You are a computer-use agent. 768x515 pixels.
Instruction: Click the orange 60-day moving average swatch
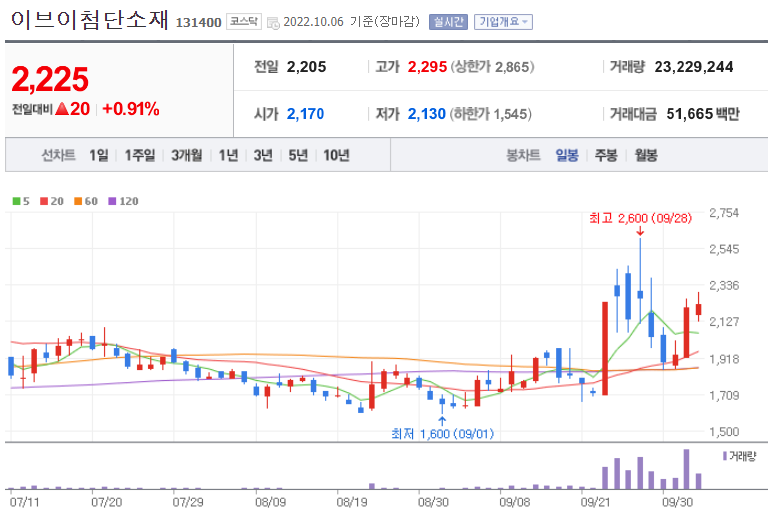78,201
